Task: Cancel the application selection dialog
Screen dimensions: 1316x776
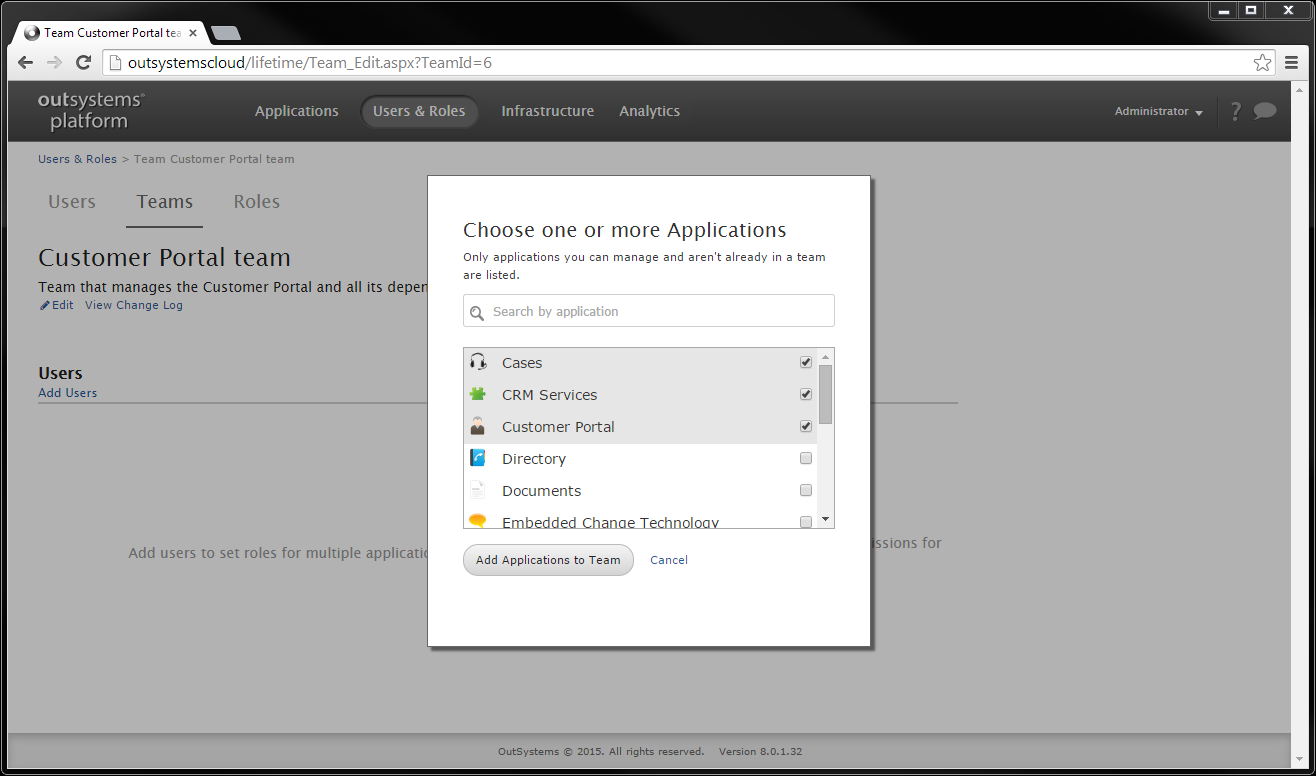Action: pyautogui.click(x=668, y=560)
